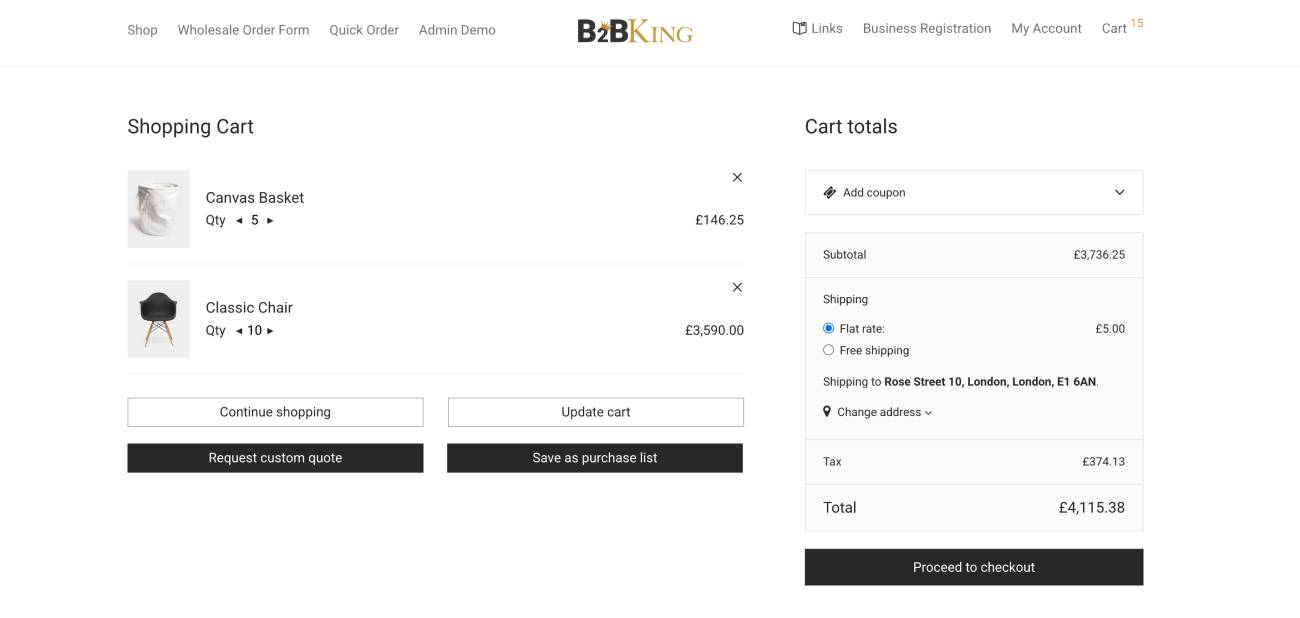Expand the Add coupon chevron
This screenshot has width=1300, height=618.
coord(1120,192)
